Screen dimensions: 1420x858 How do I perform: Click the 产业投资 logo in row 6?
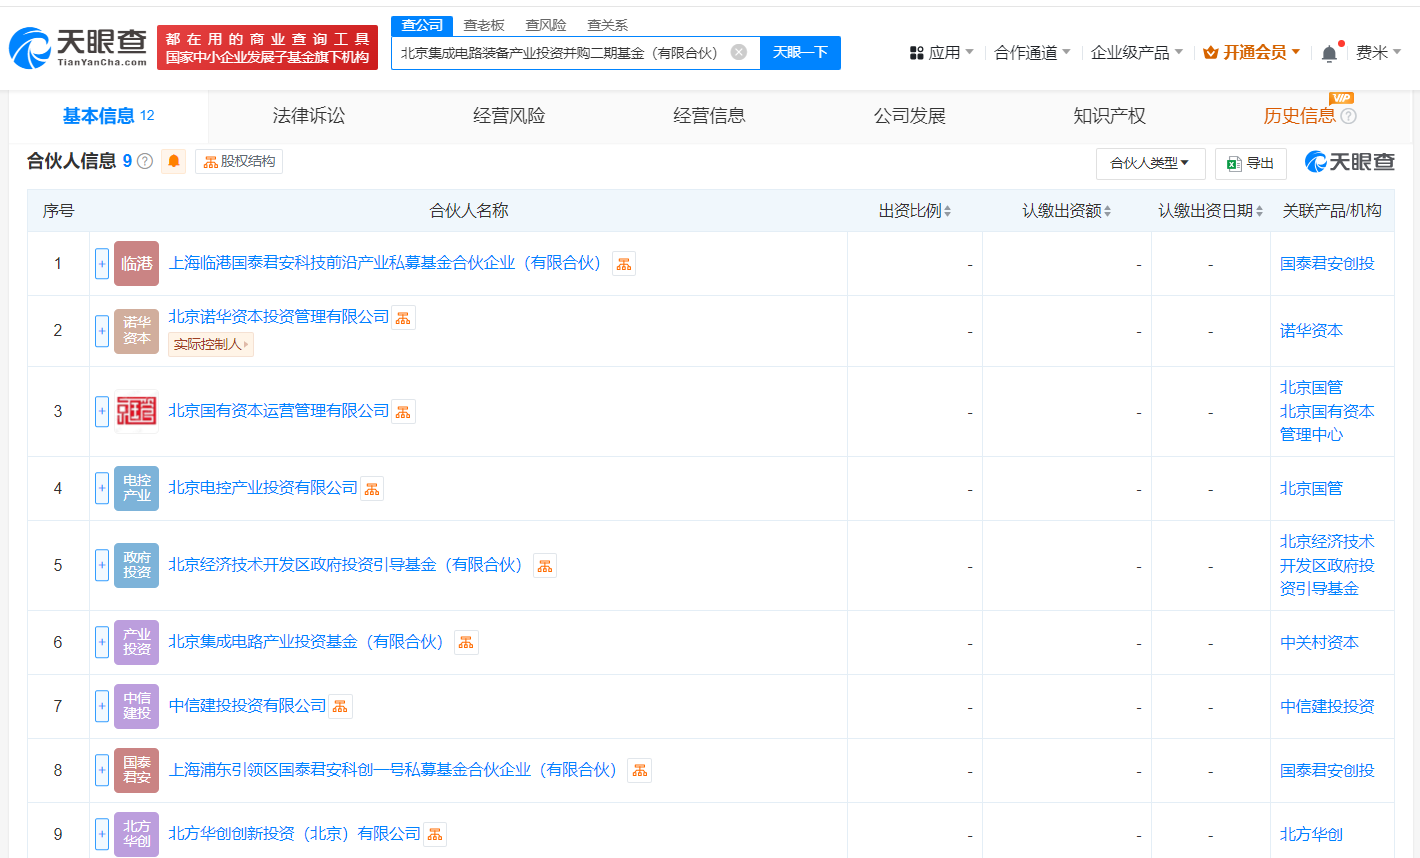pyautogui.click(x=136, y=642)
